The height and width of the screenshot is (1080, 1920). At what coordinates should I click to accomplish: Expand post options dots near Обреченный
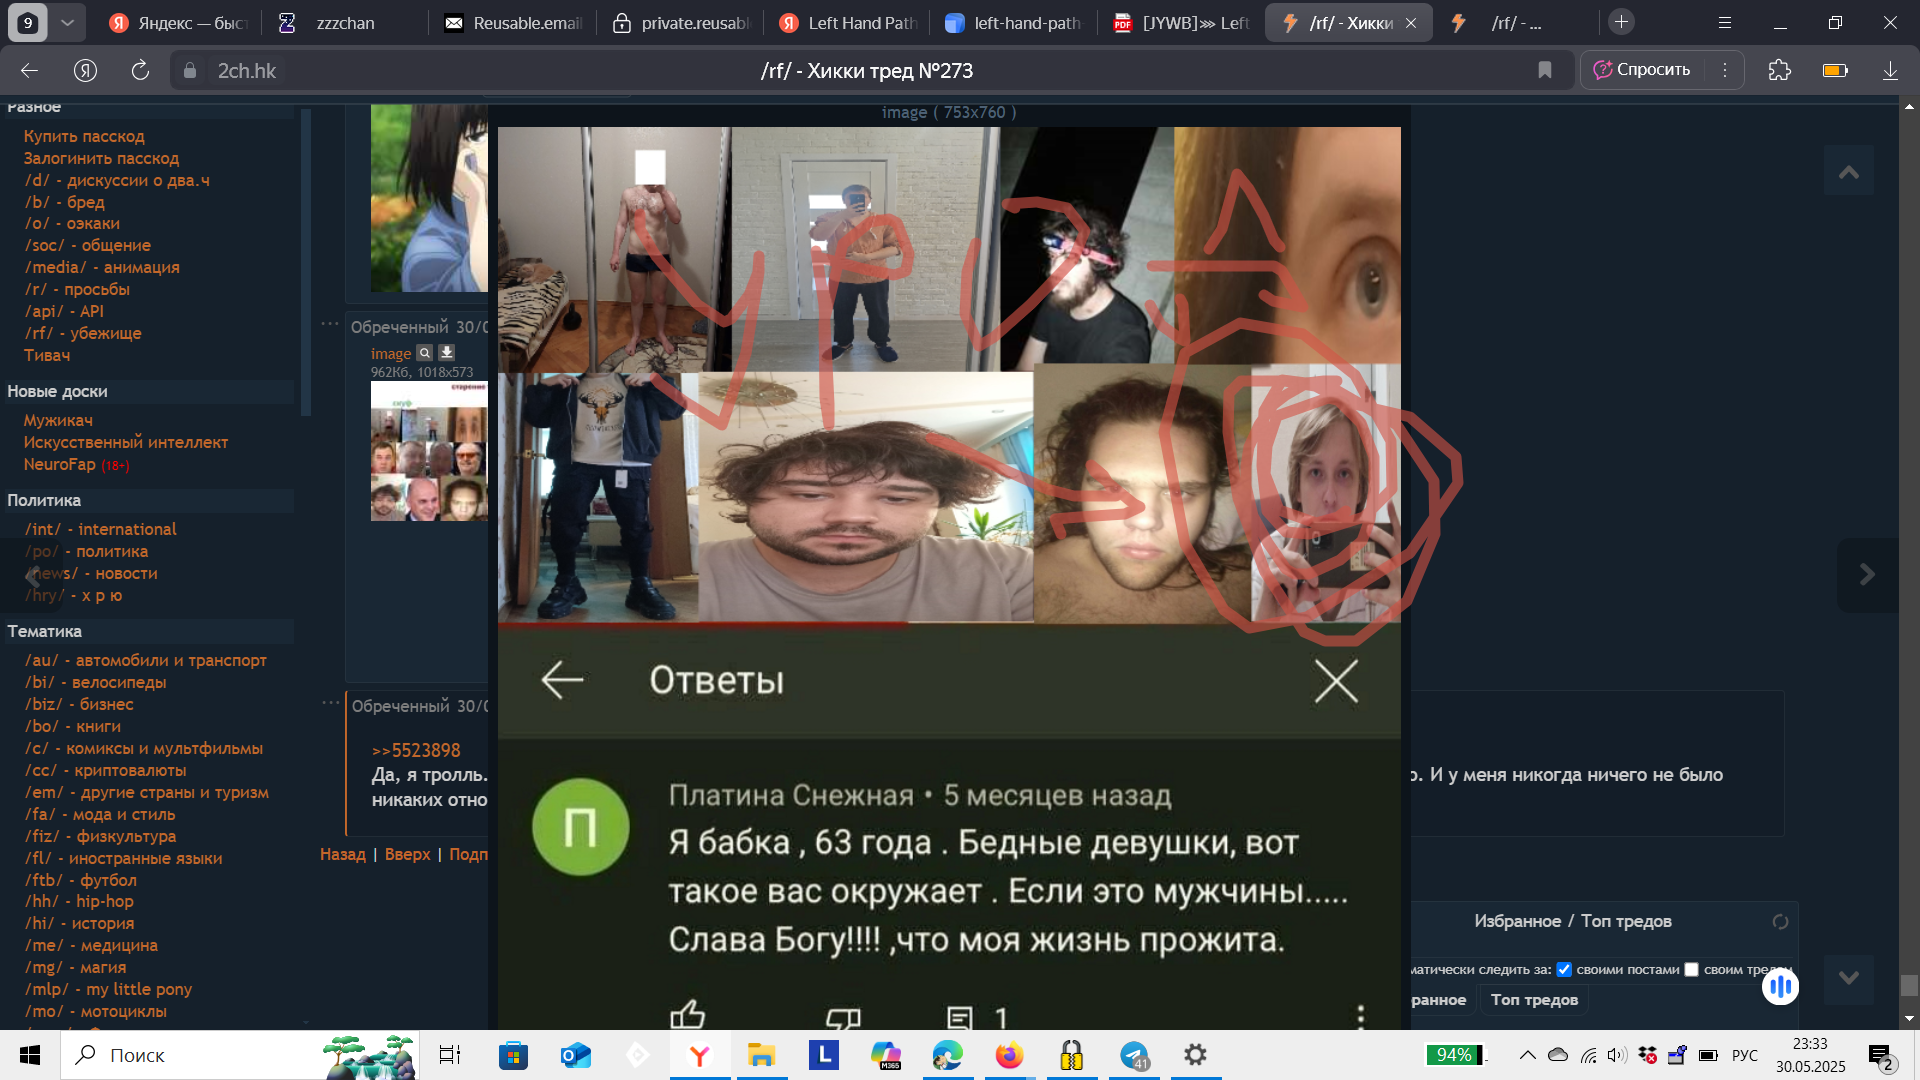pyautogui.click(x=330, y=324)
